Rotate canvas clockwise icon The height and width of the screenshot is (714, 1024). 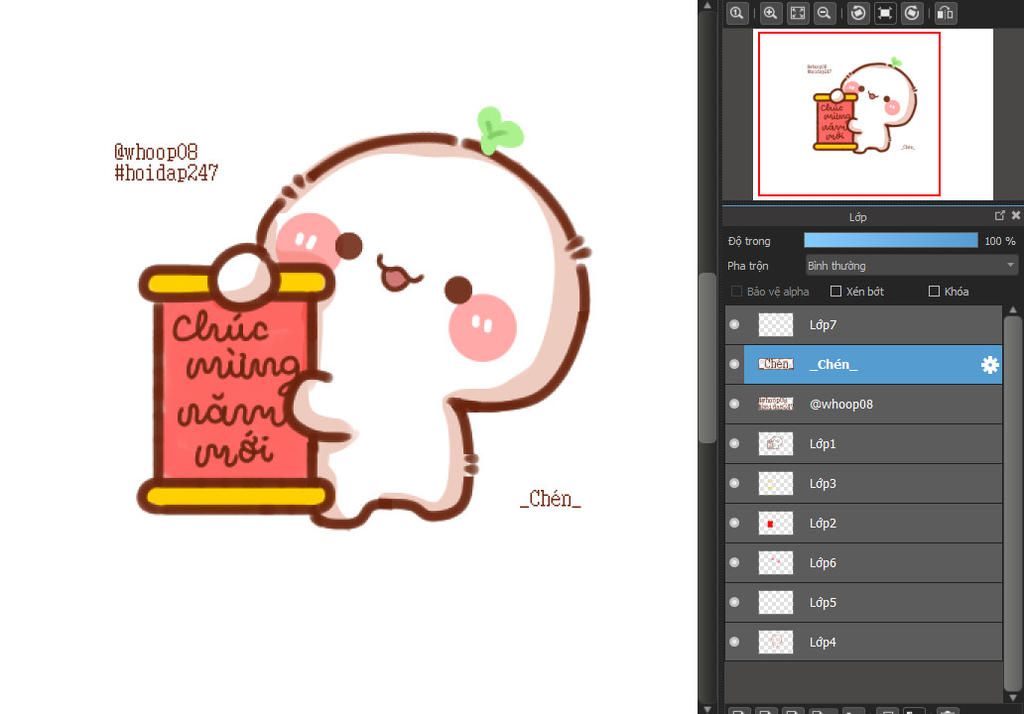point(912,13)
